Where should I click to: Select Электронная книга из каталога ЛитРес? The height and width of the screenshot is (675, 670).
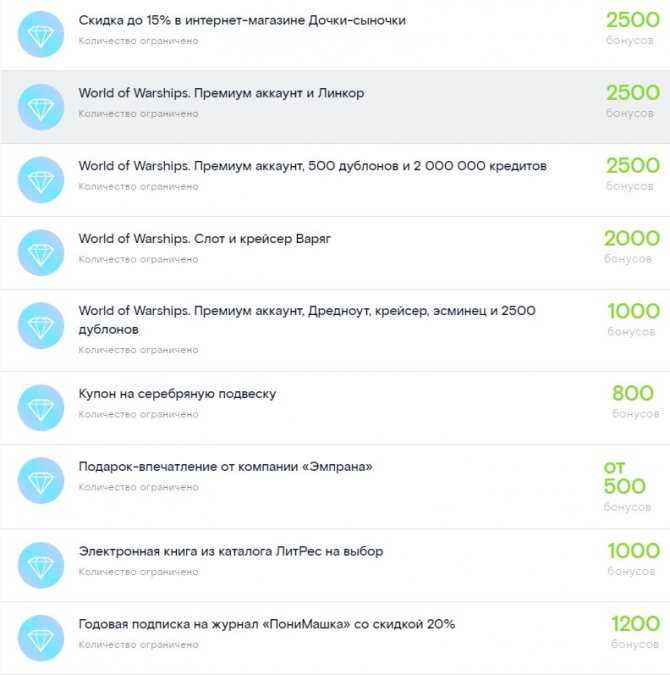(x=231, y=551)
